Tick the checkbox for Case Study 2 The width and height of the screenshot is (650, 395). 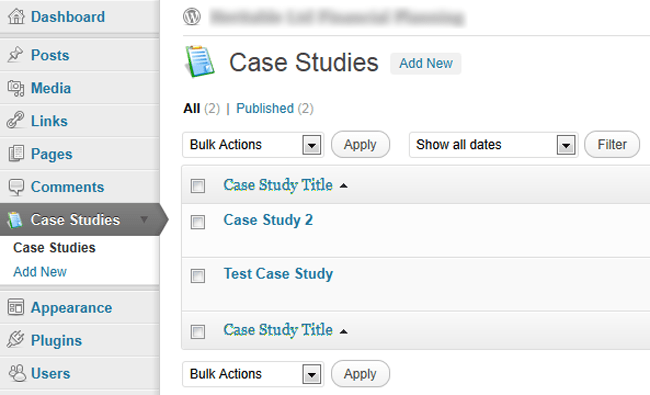198,222
